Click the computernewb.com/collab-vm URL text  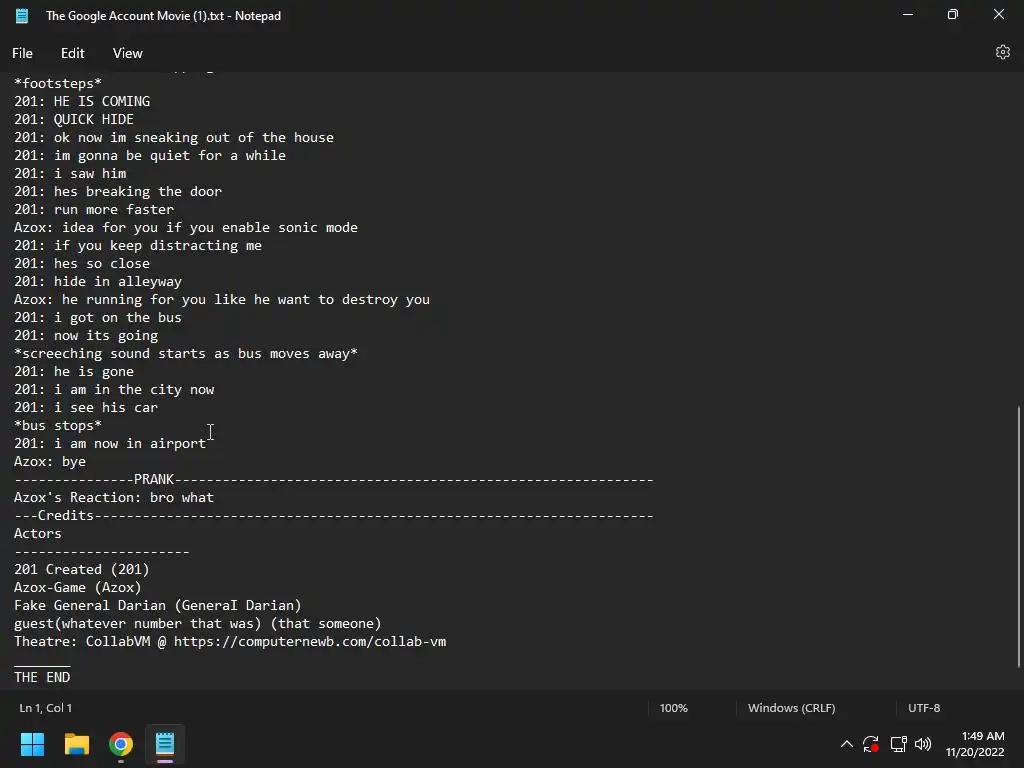(x=310, y=641)
